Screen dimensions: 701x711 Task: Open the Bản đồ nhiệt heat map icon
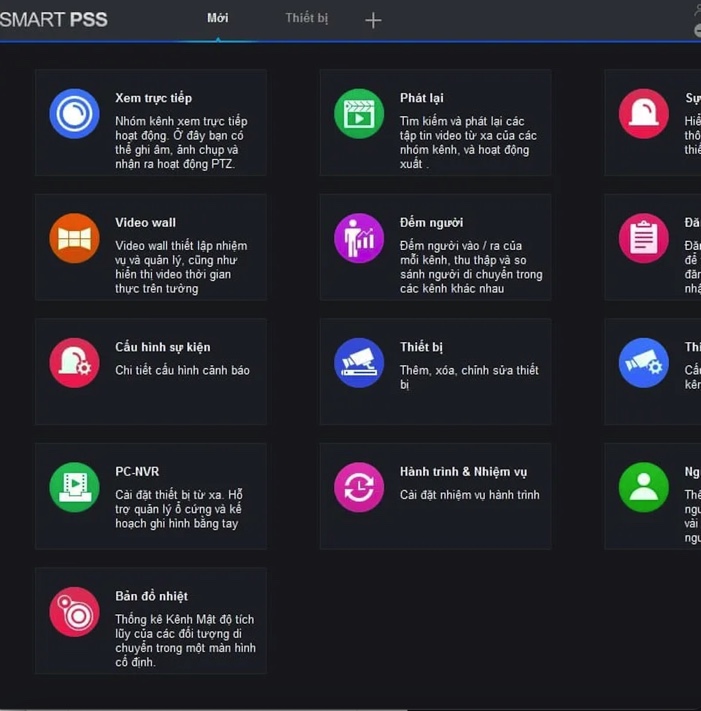[x=74, y=612]
